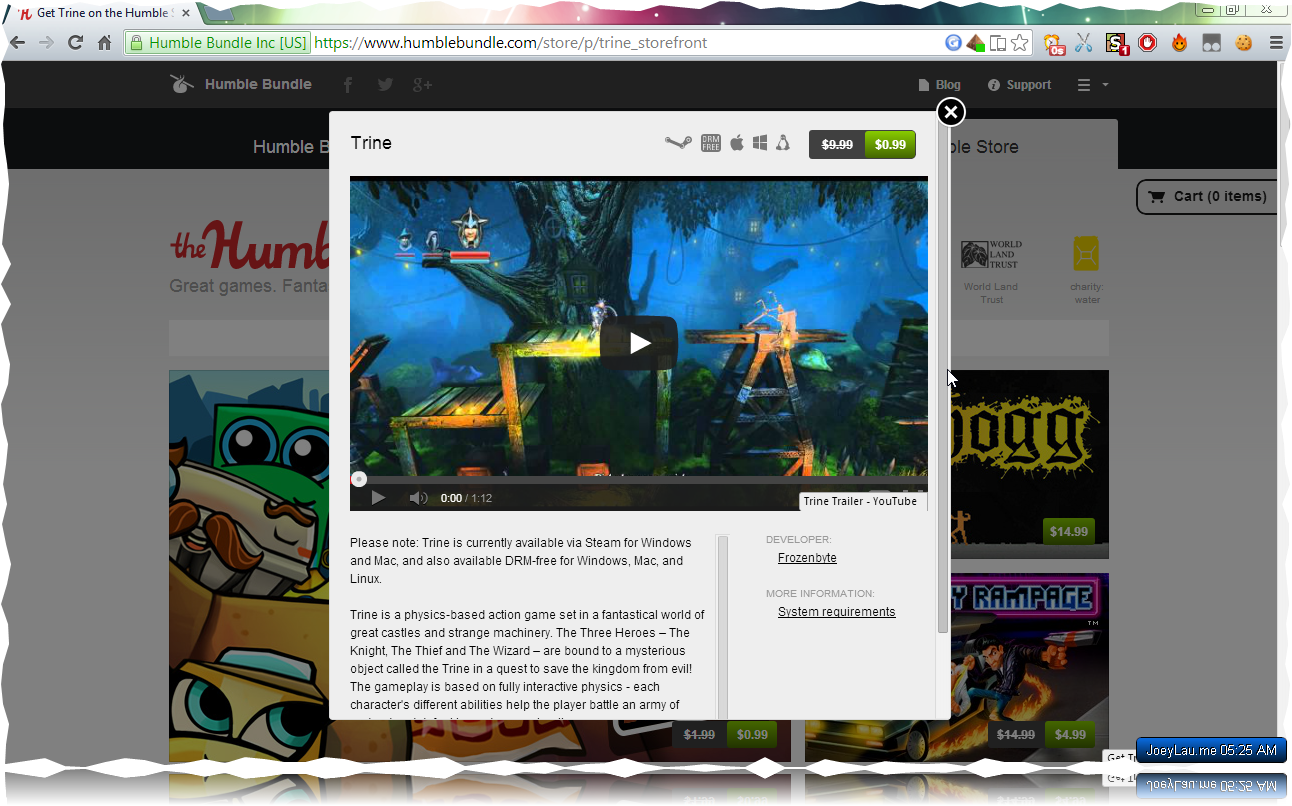1292x806 pixels.
Task: Open the Blog link
Action: click(939, 85)
